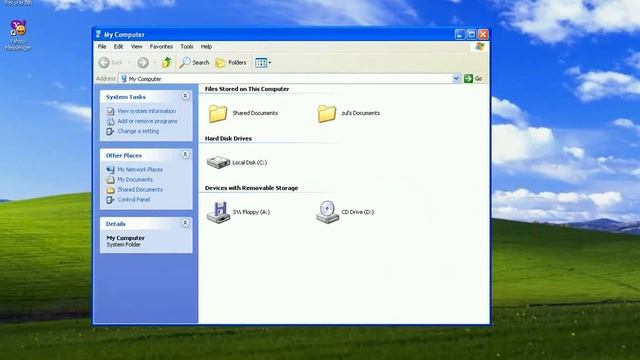Open the Views toolbar dropdown

click(263, 62)
